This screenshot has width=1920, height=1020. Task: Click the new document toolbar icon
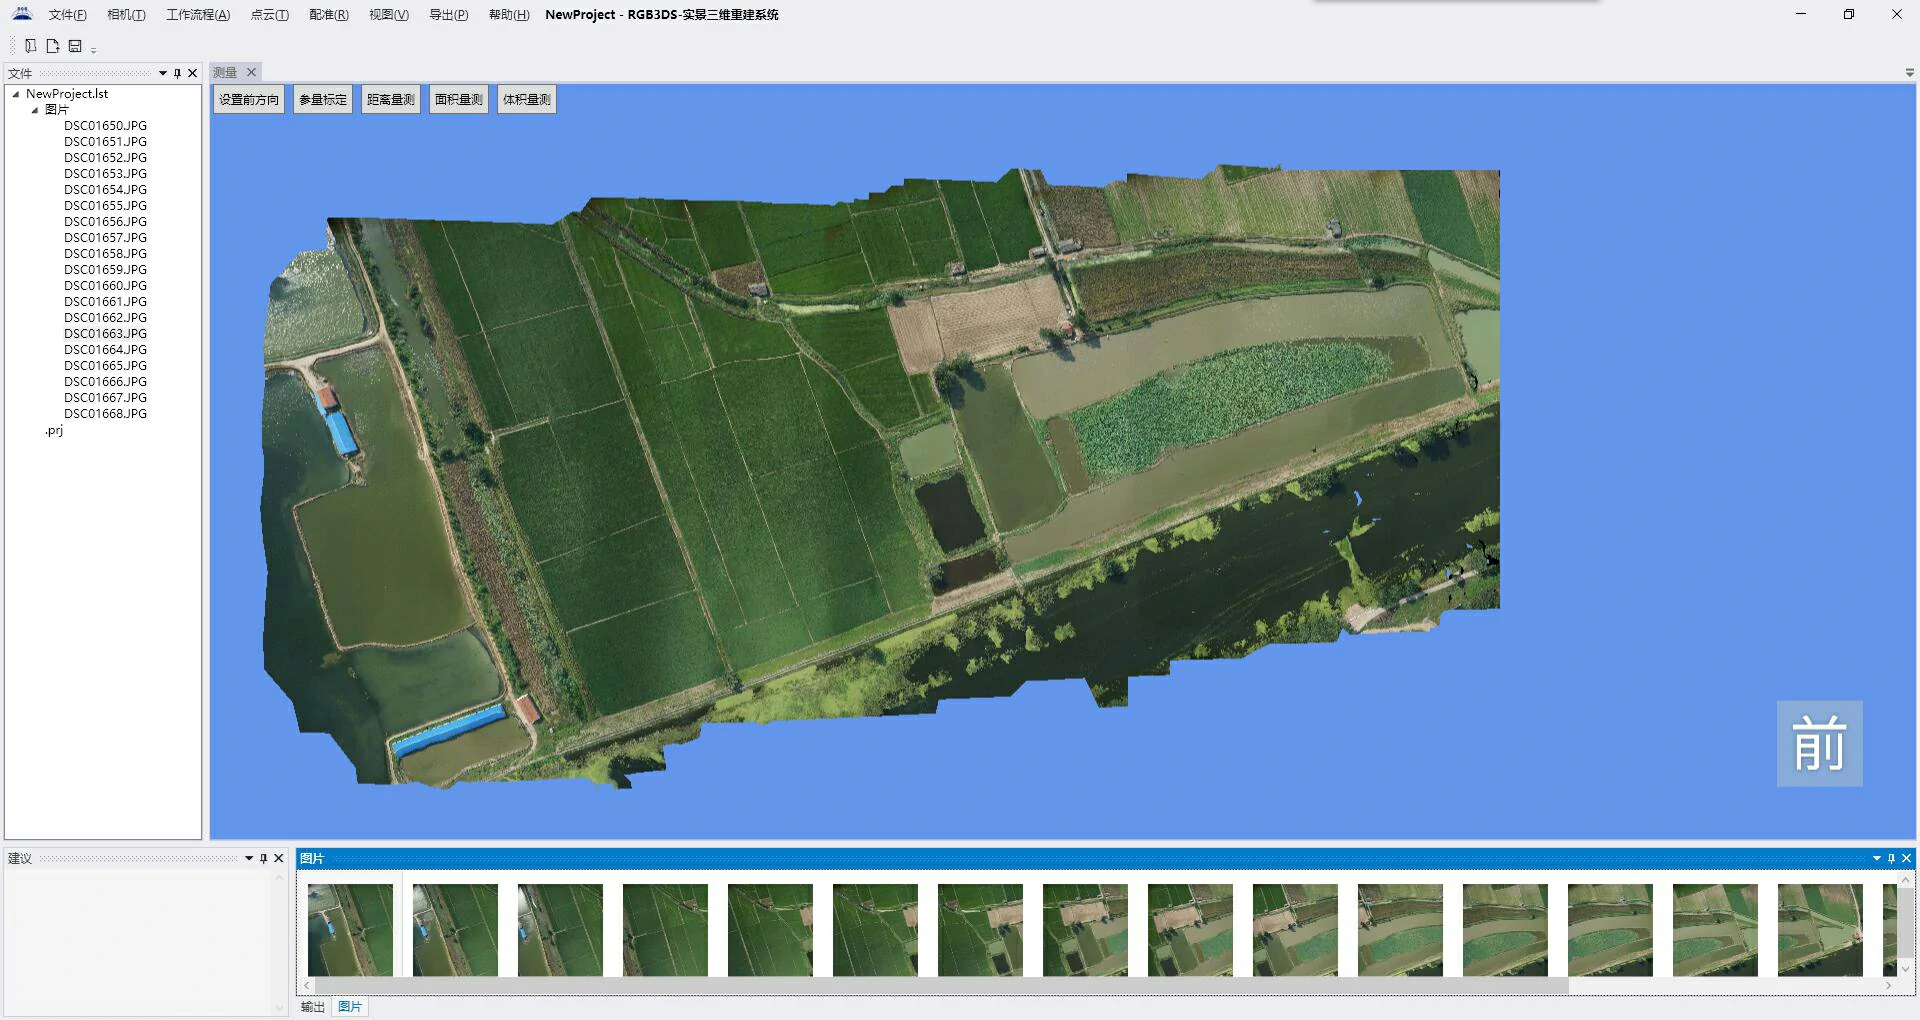tap(53, 46)
